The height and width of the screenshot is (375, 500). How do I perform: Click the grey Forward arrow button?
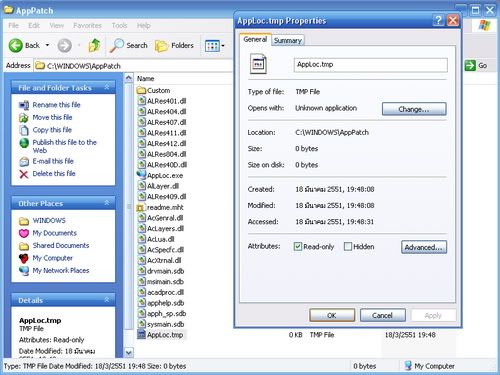(65, 45)
